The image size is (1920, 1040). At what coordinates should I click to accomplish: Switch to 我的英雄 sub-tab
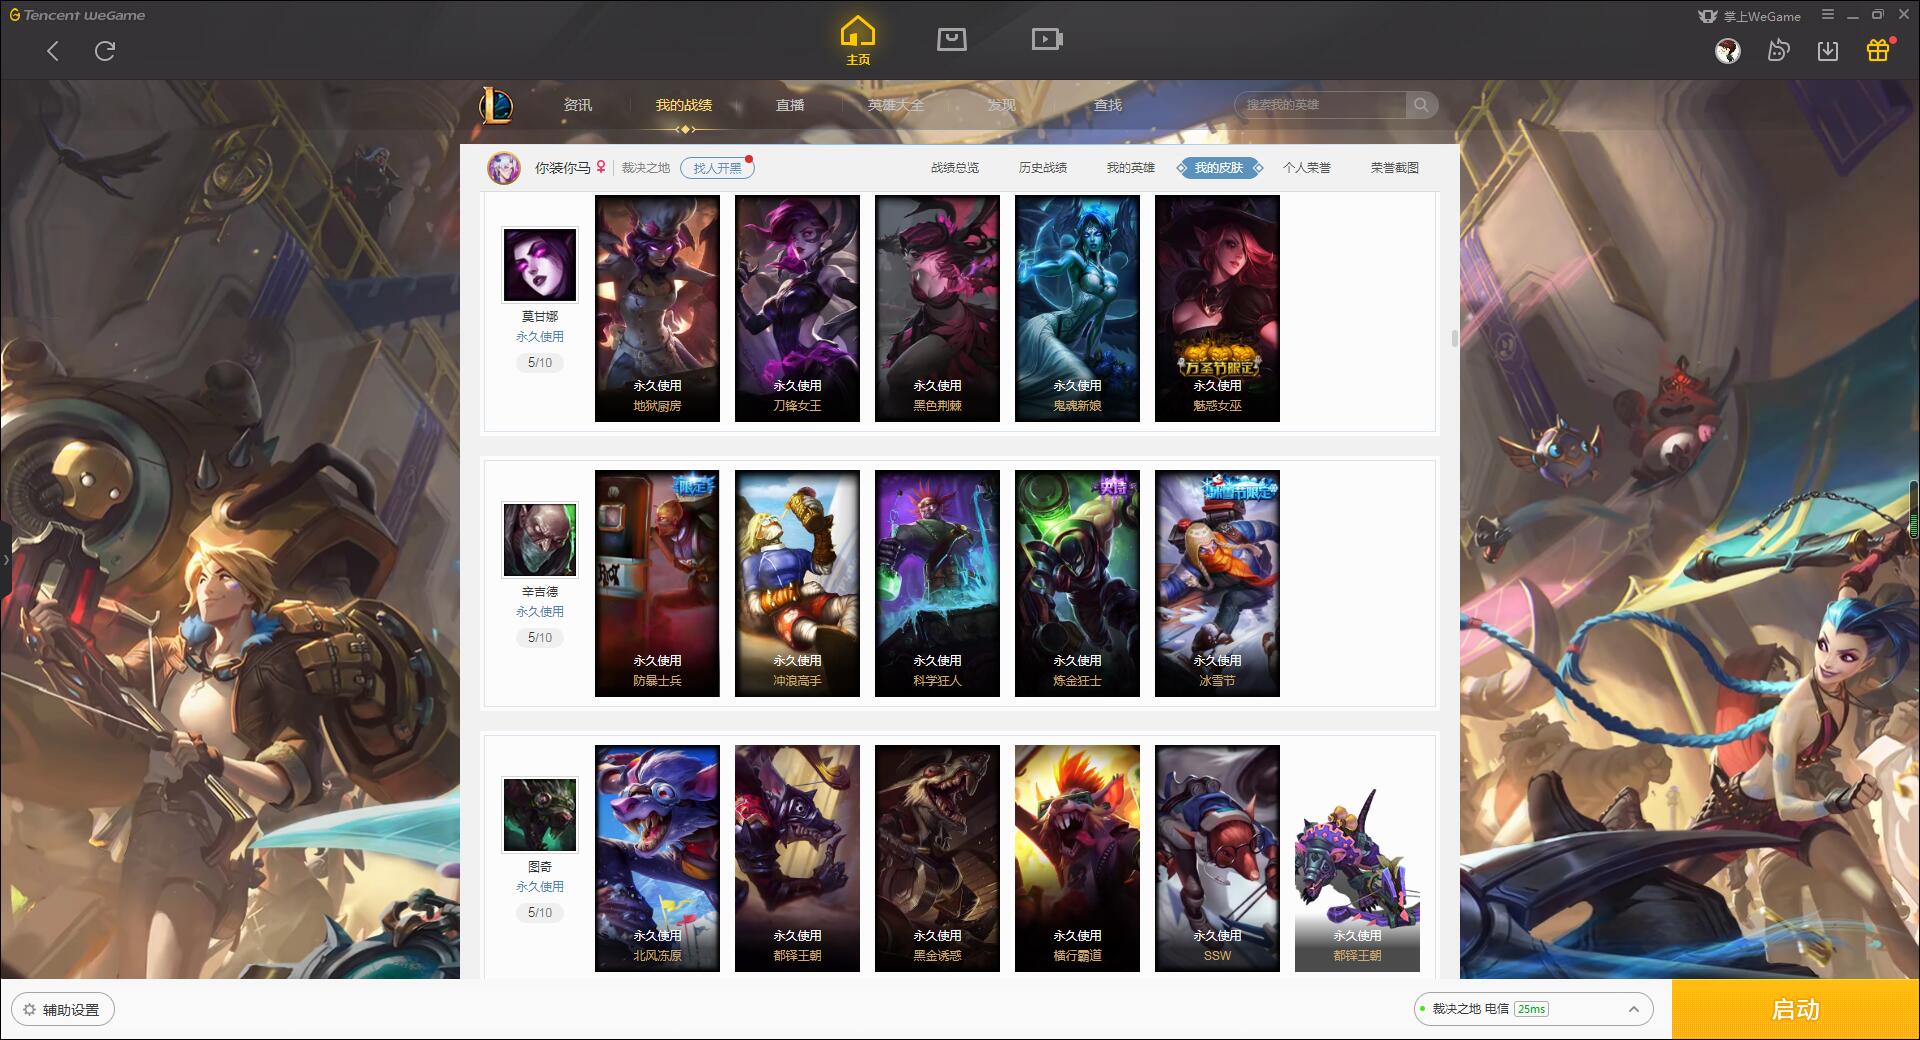coord(1131,168)
